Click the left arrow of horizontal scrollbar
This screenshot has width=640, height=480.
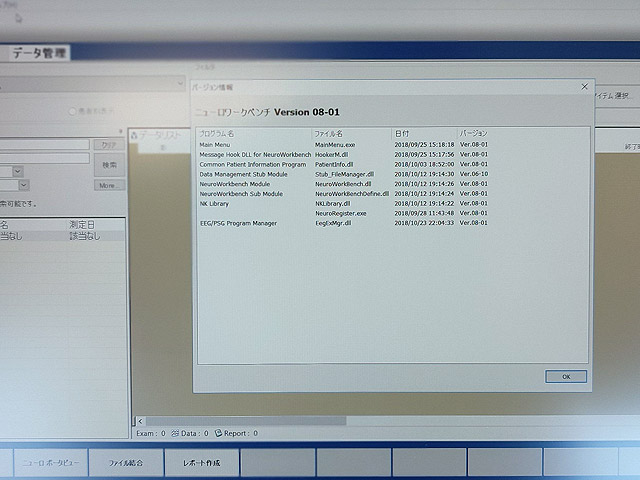click(140, 421)
